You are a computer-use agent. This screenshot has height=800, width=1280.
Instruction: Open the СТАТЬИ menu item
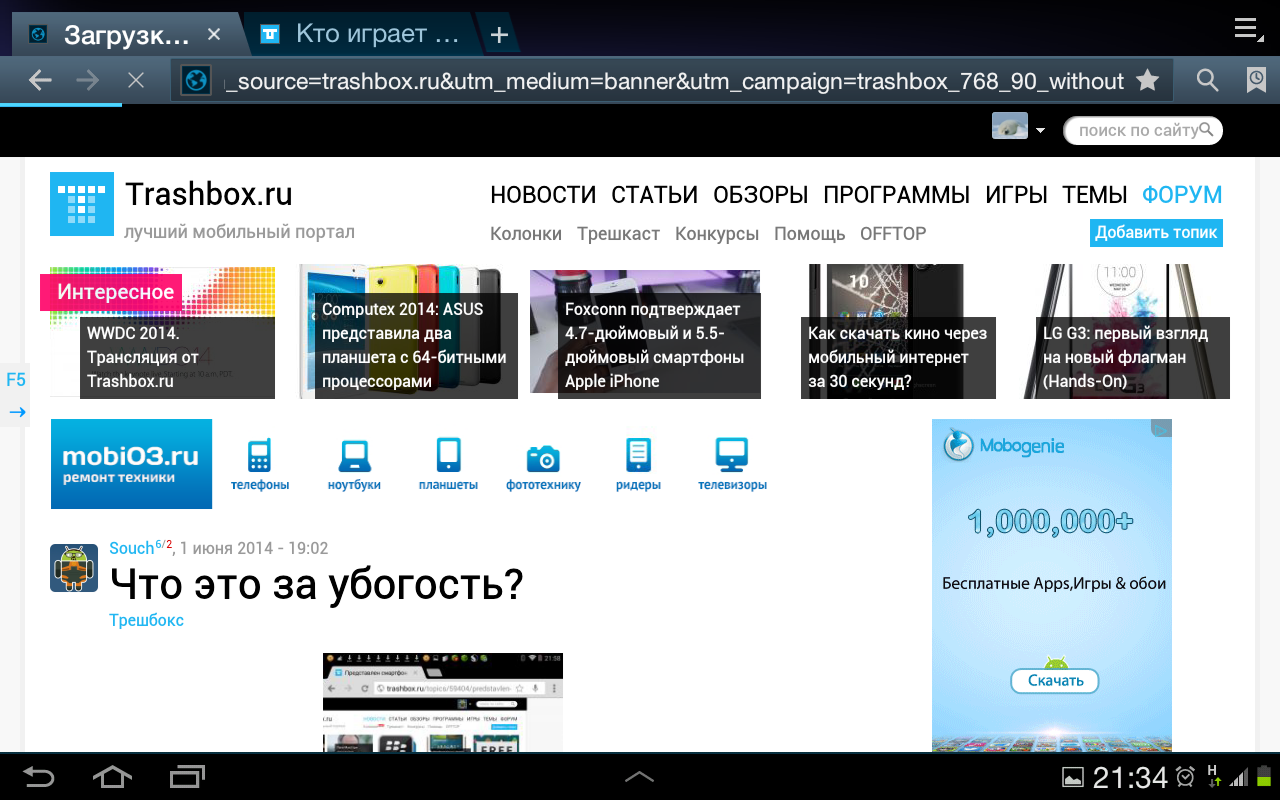tap(655, 195)
